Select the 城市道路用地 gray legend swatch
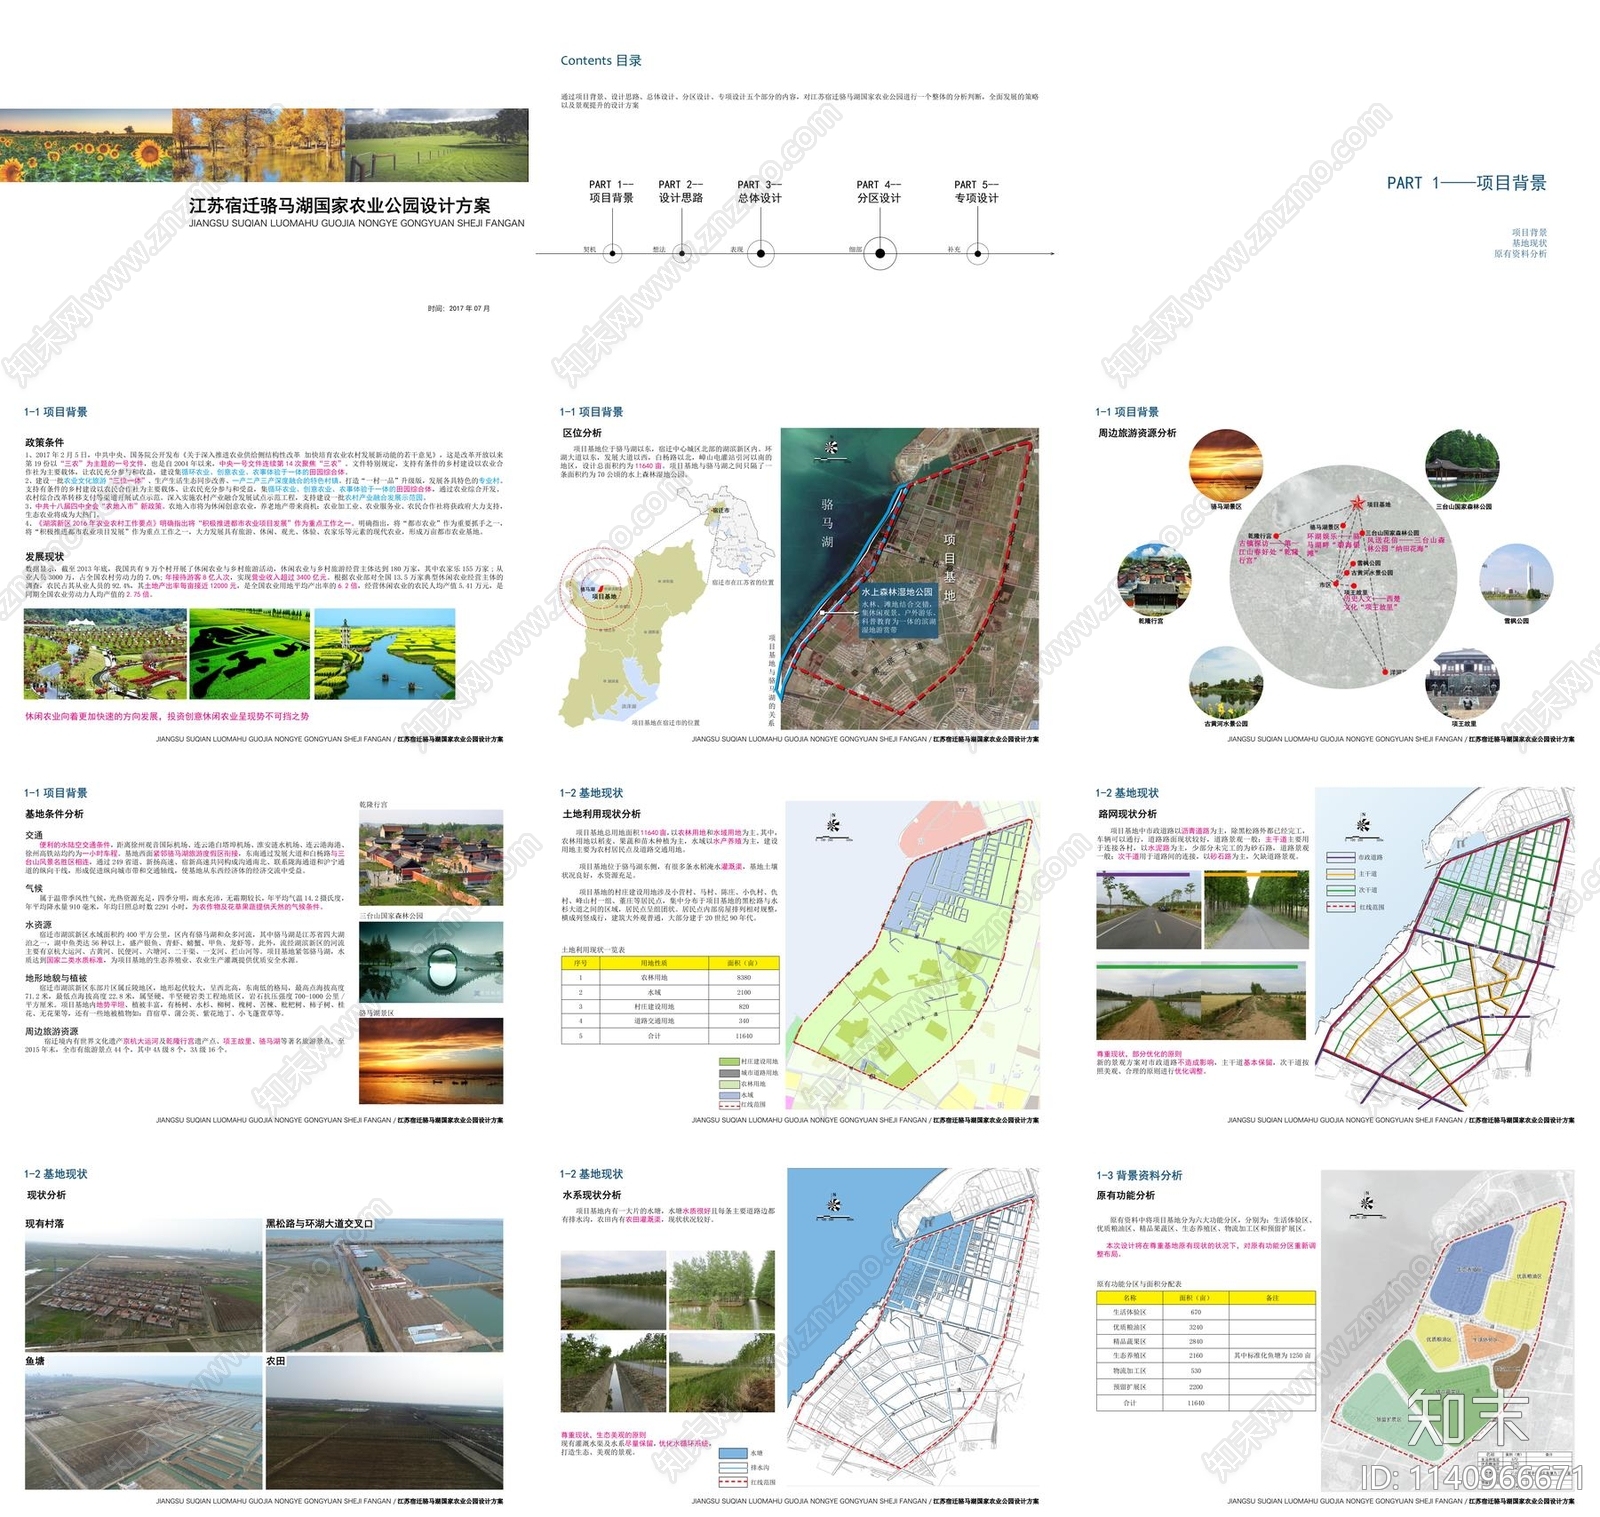This screenshot has width=1600, height=1517. [x=728, y=1072]
